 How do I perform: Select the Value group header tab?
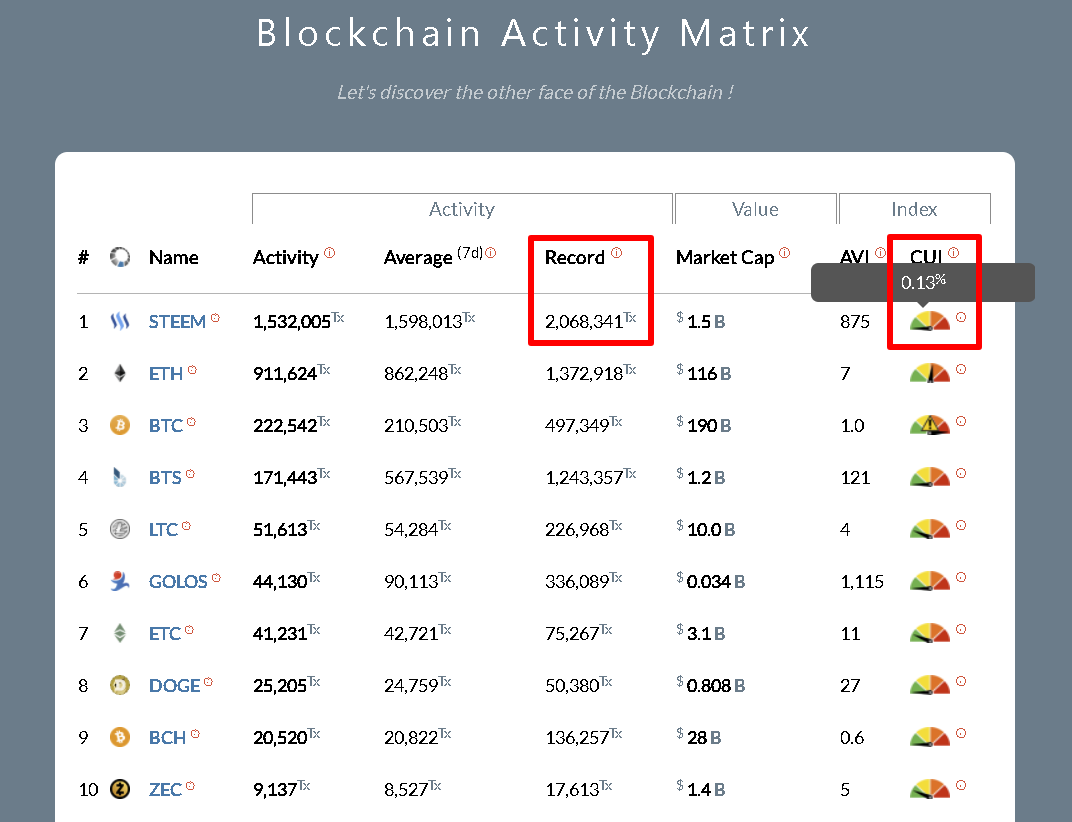[755, 209]
